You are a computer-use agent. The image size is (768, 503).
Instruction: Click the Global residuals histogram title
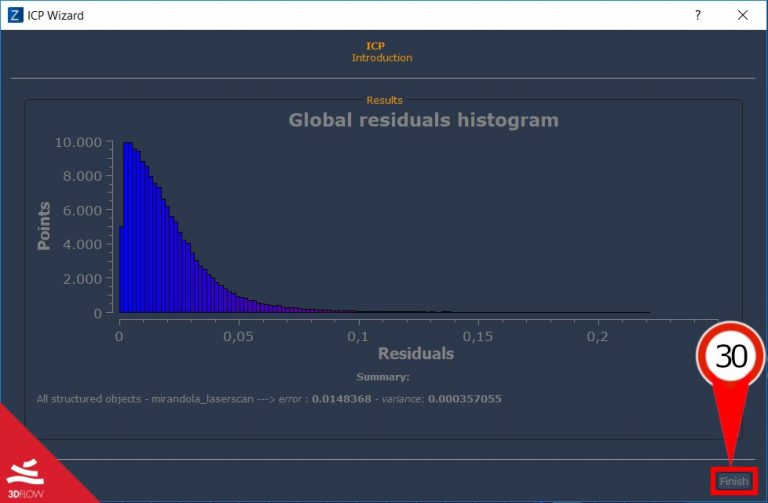[x=423, y=121]
